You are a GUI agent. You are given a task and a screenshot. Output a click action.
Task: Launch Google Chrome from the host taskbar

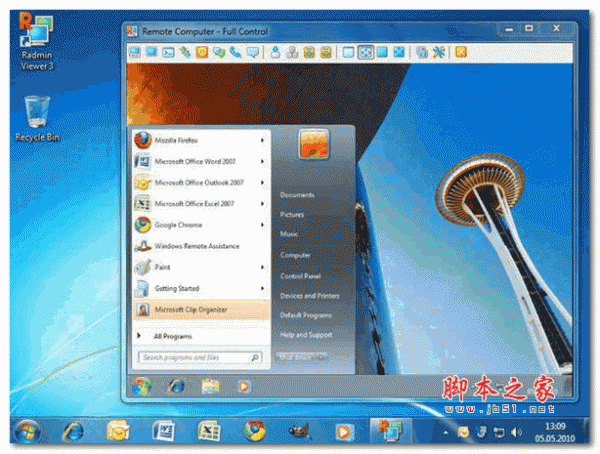[253, 432]
